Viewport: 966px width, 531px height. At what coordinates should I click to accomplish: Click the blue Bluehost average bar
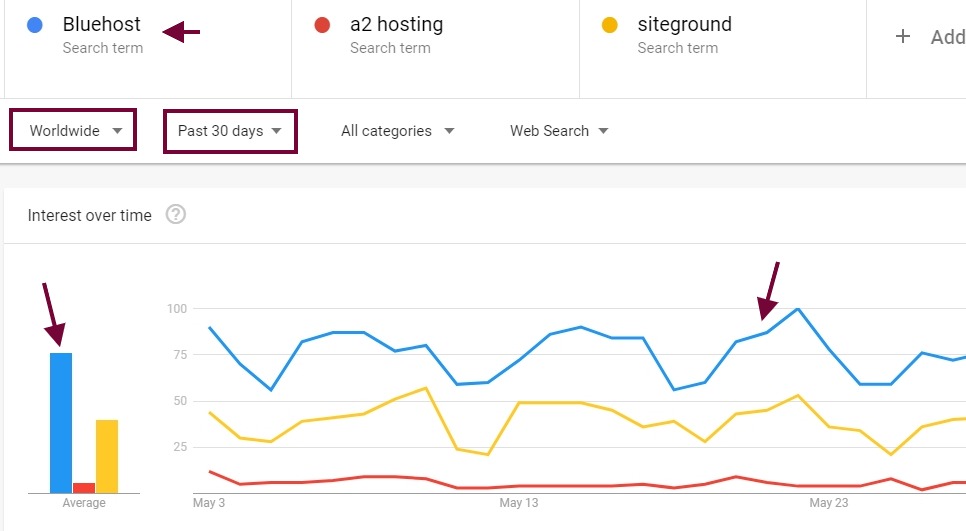(x=61, y=423)
